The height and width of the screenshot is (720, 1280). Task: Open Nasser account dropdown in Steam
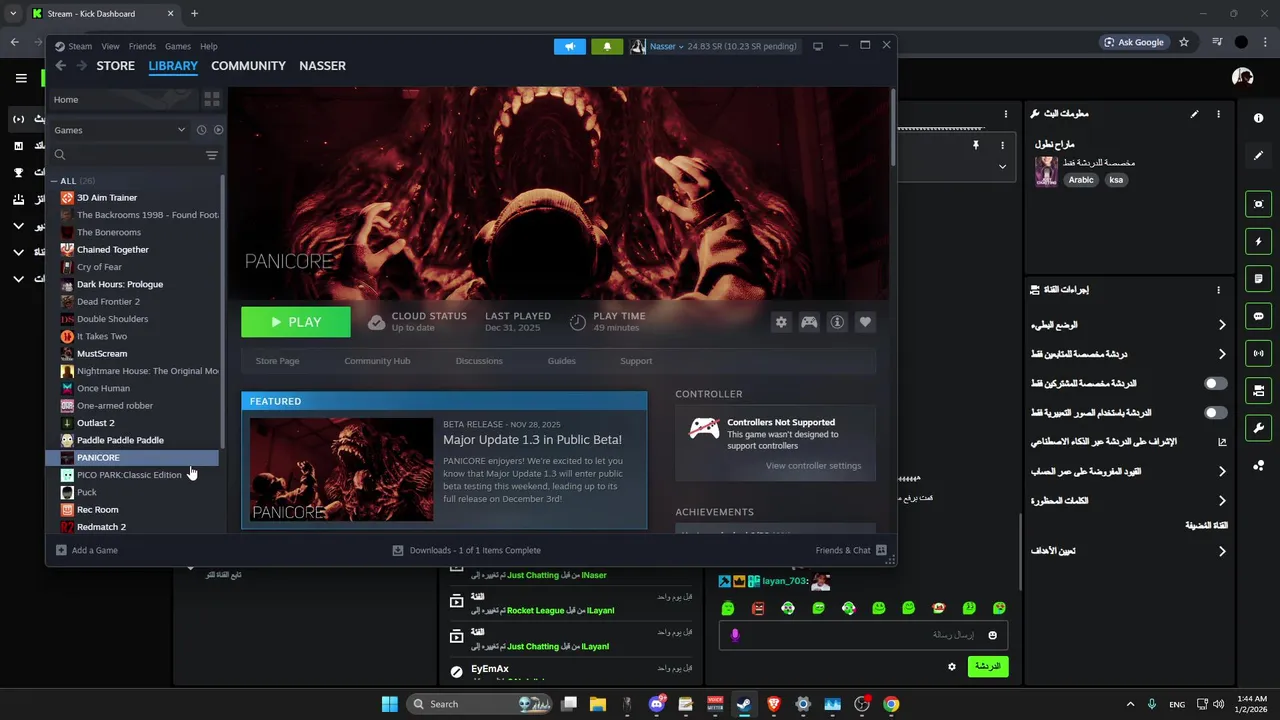pyautogui.click(x=666, y=46)
